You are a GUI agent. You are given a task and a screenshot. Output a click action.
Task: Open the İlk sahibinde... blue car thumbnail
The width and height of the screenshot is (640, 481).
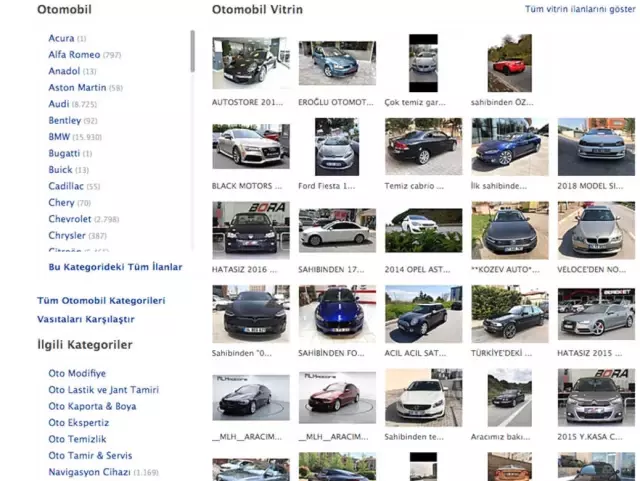point(510,147)
